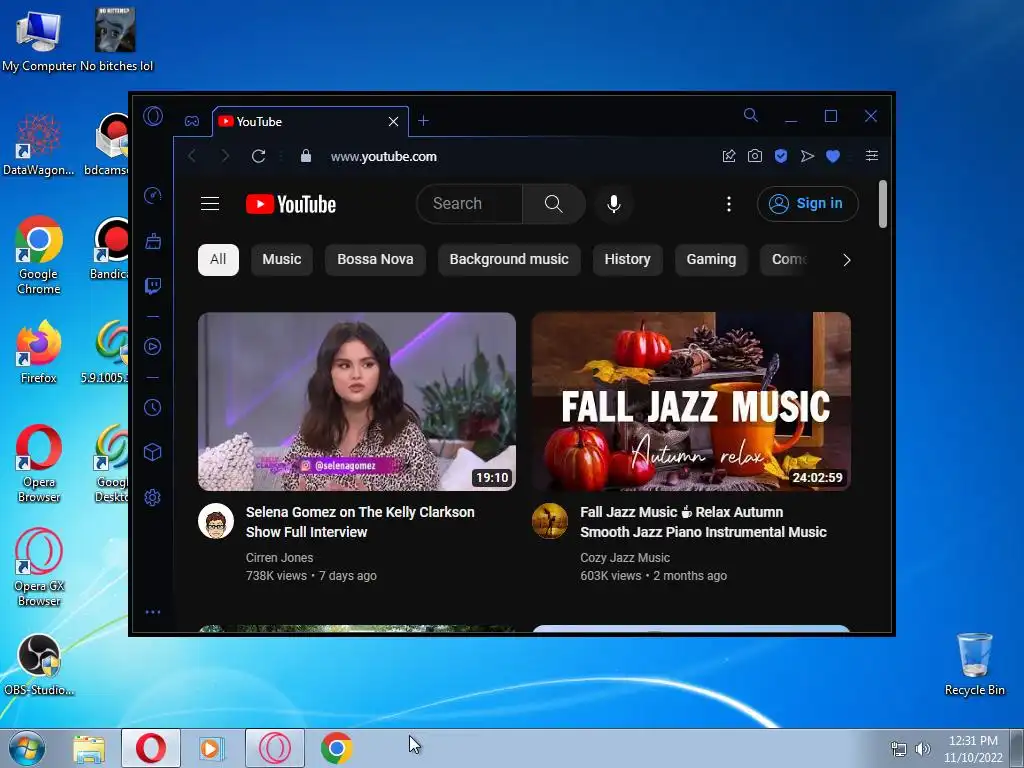Open the send/flow arrow icon in address bar
This screenshot has width=1024, height=768.
pos(807,156)
